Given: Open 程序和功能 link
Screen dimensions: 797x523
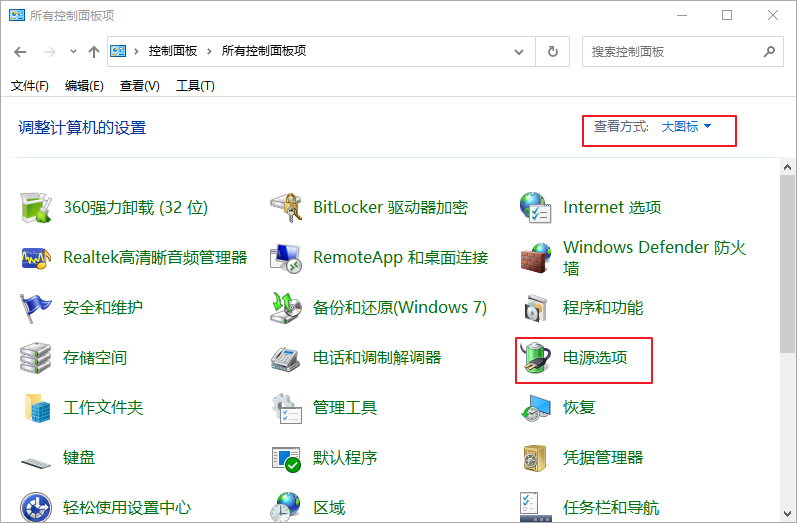Looking at the screenshot, I should click(603, 307).
